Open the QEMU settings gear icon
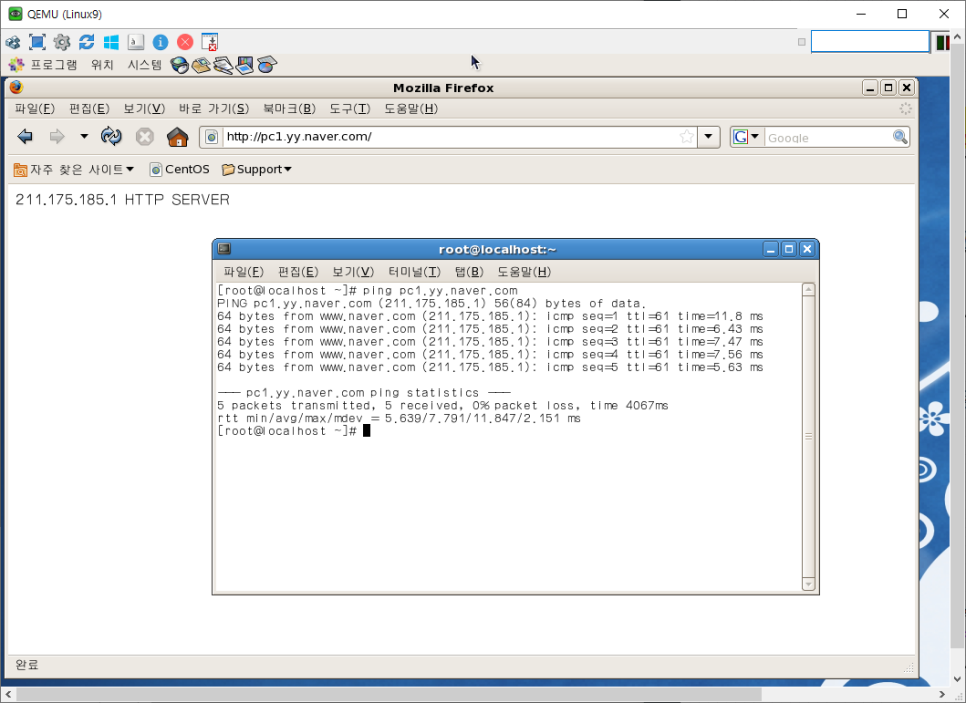The width and height of the screenshot is (966, 703). click(x=62, y=42)
